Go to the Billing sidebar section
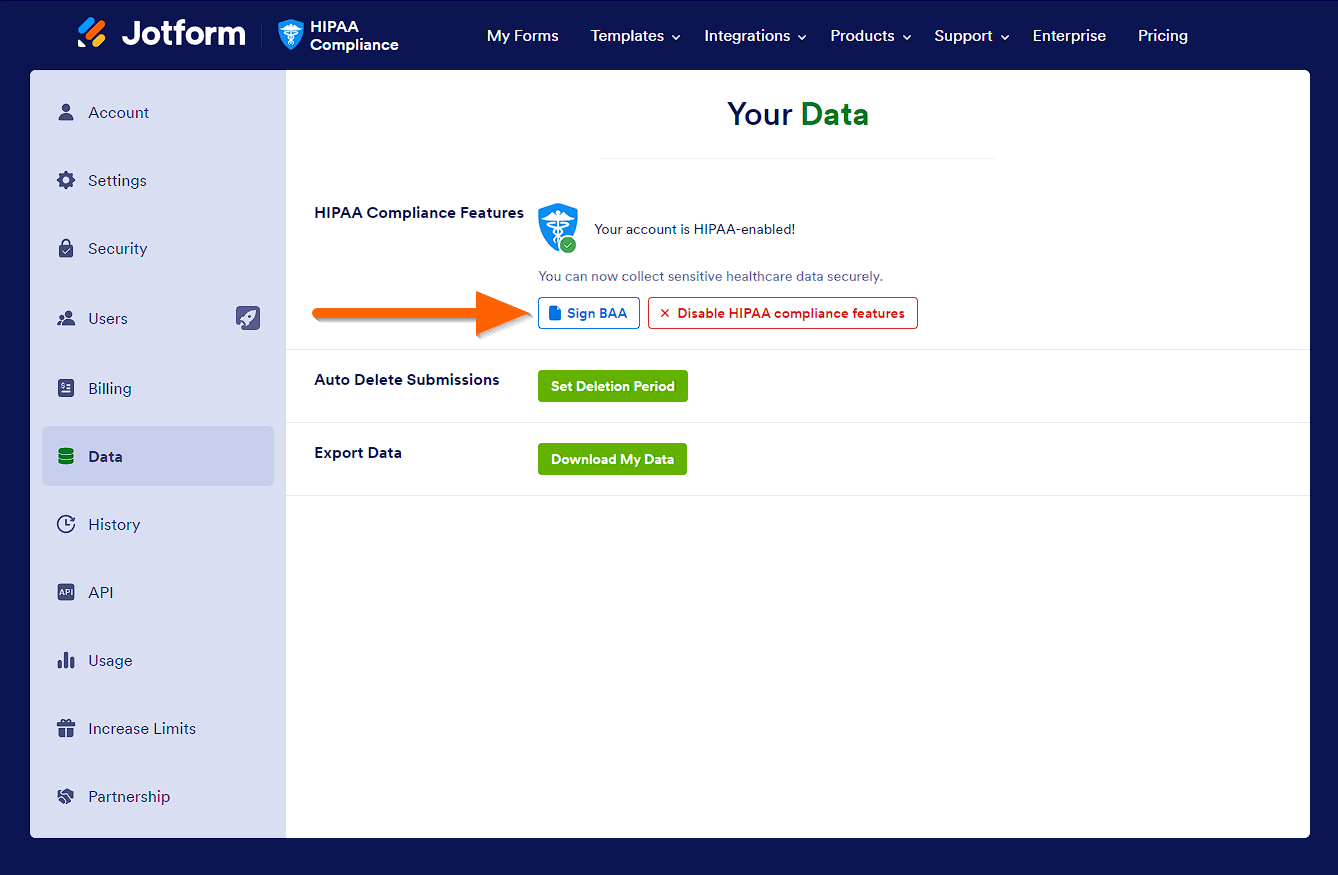Viewport: 1338px width, 875px height. (158, 388)
